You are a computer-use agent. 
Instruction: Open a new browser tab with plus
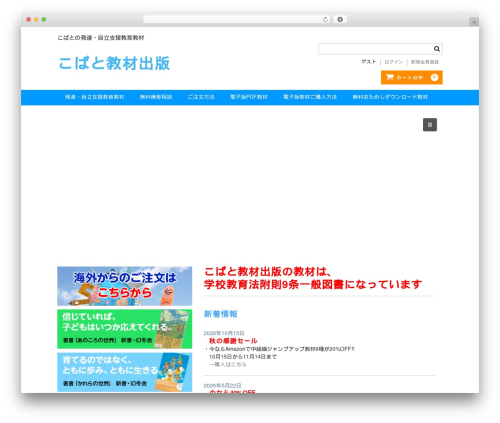pos(474,22)
